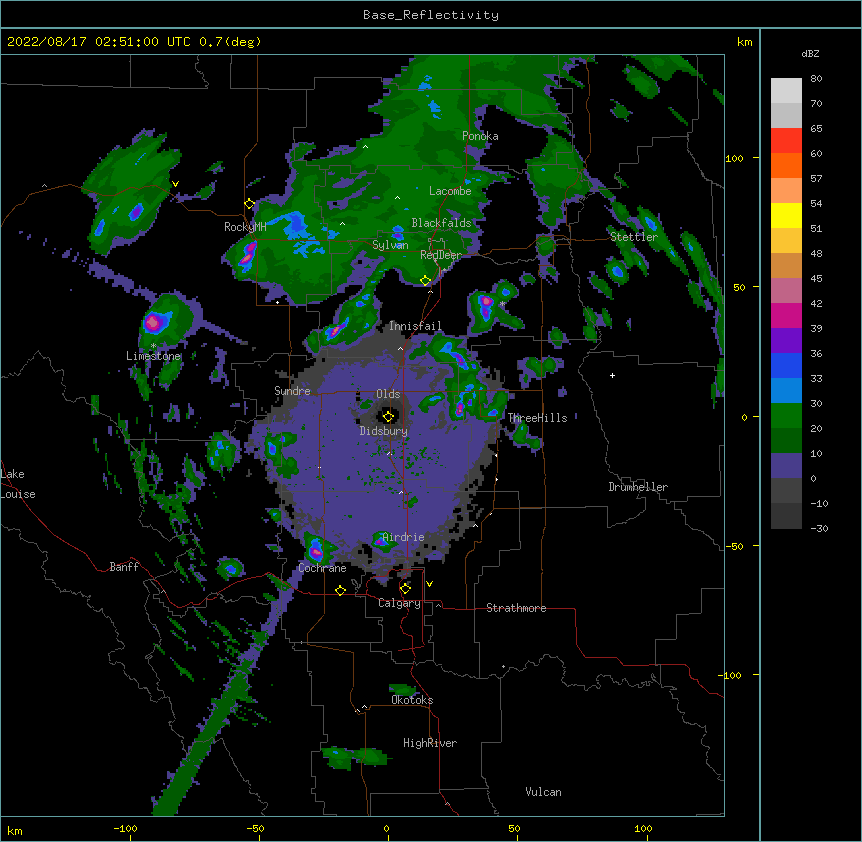Click the intense storm cell near Limestone
The width and height of the screenshot is (862, 842).
point(154,322)
